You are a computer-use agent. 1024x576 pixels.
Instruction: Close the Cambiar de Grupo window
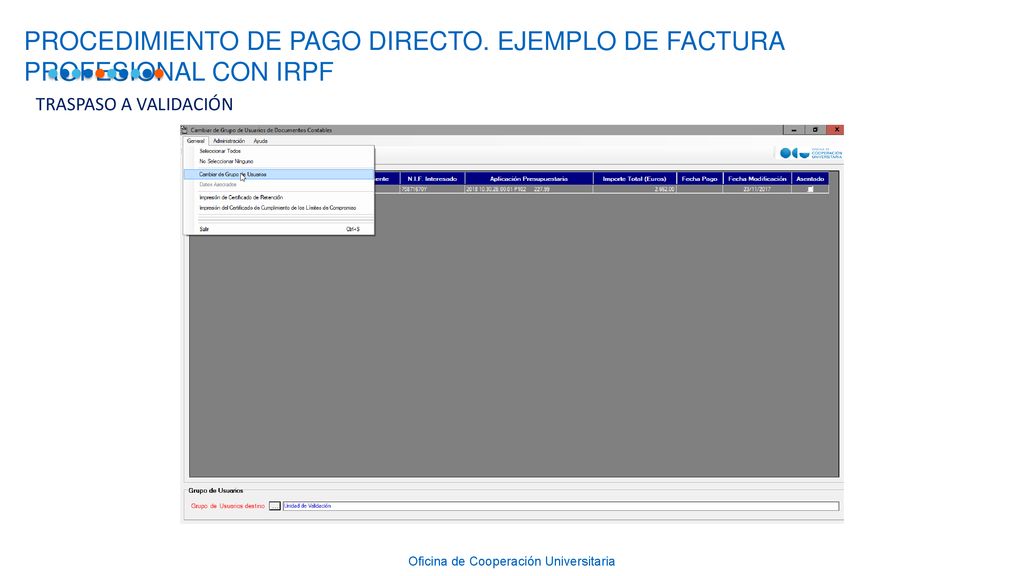point(836,130)
